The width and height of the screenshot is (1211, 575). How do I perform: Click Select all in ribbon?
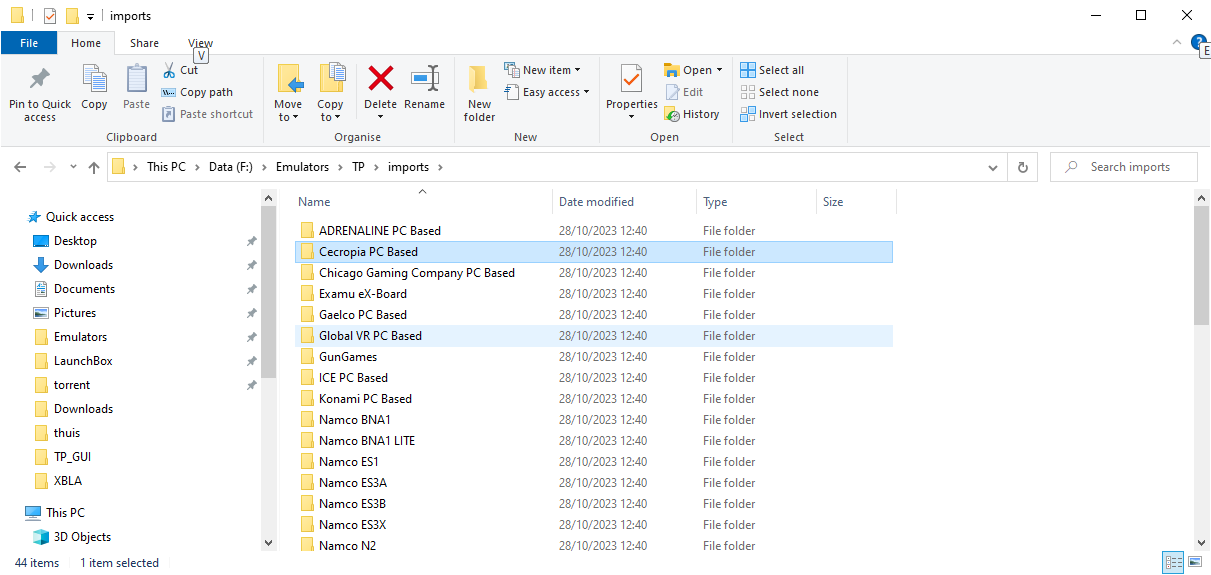tap(772, 70)
